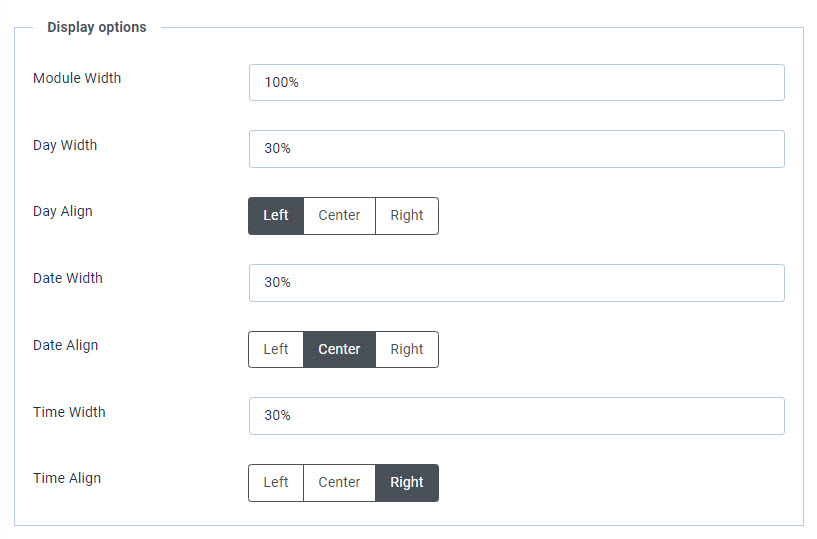Click the Date Align label
The width and height of the screenshot is (817, 539).
tap(65, 345)
